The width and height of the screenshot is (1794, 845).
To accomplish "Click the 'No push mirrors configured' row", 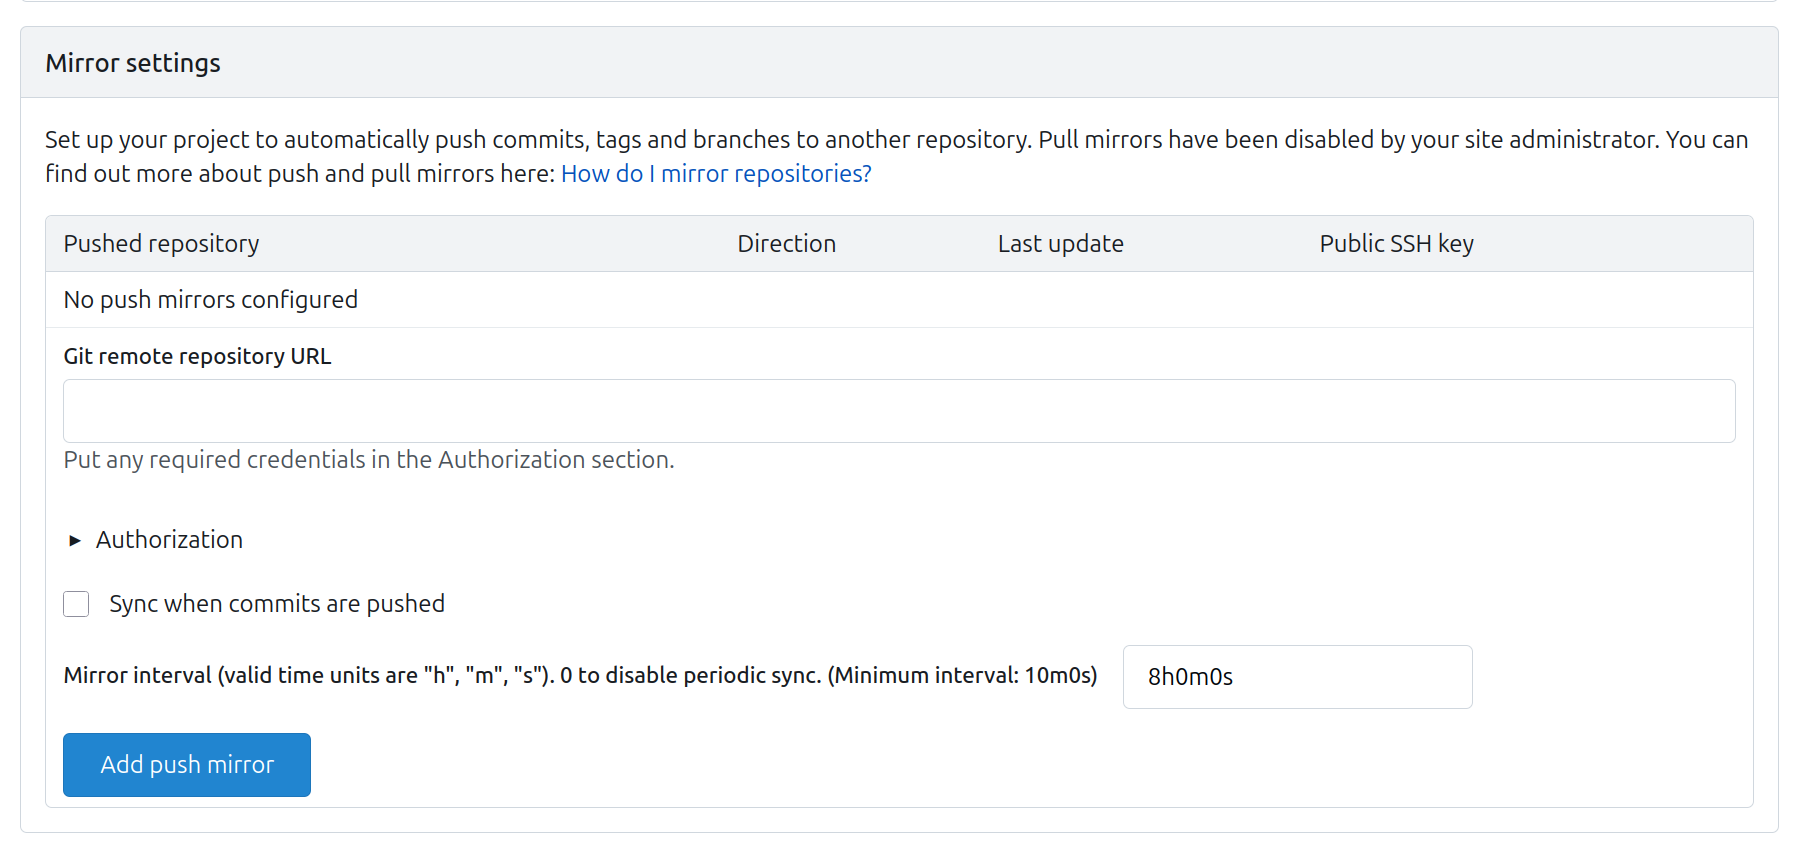I will (x=210, y=300).
